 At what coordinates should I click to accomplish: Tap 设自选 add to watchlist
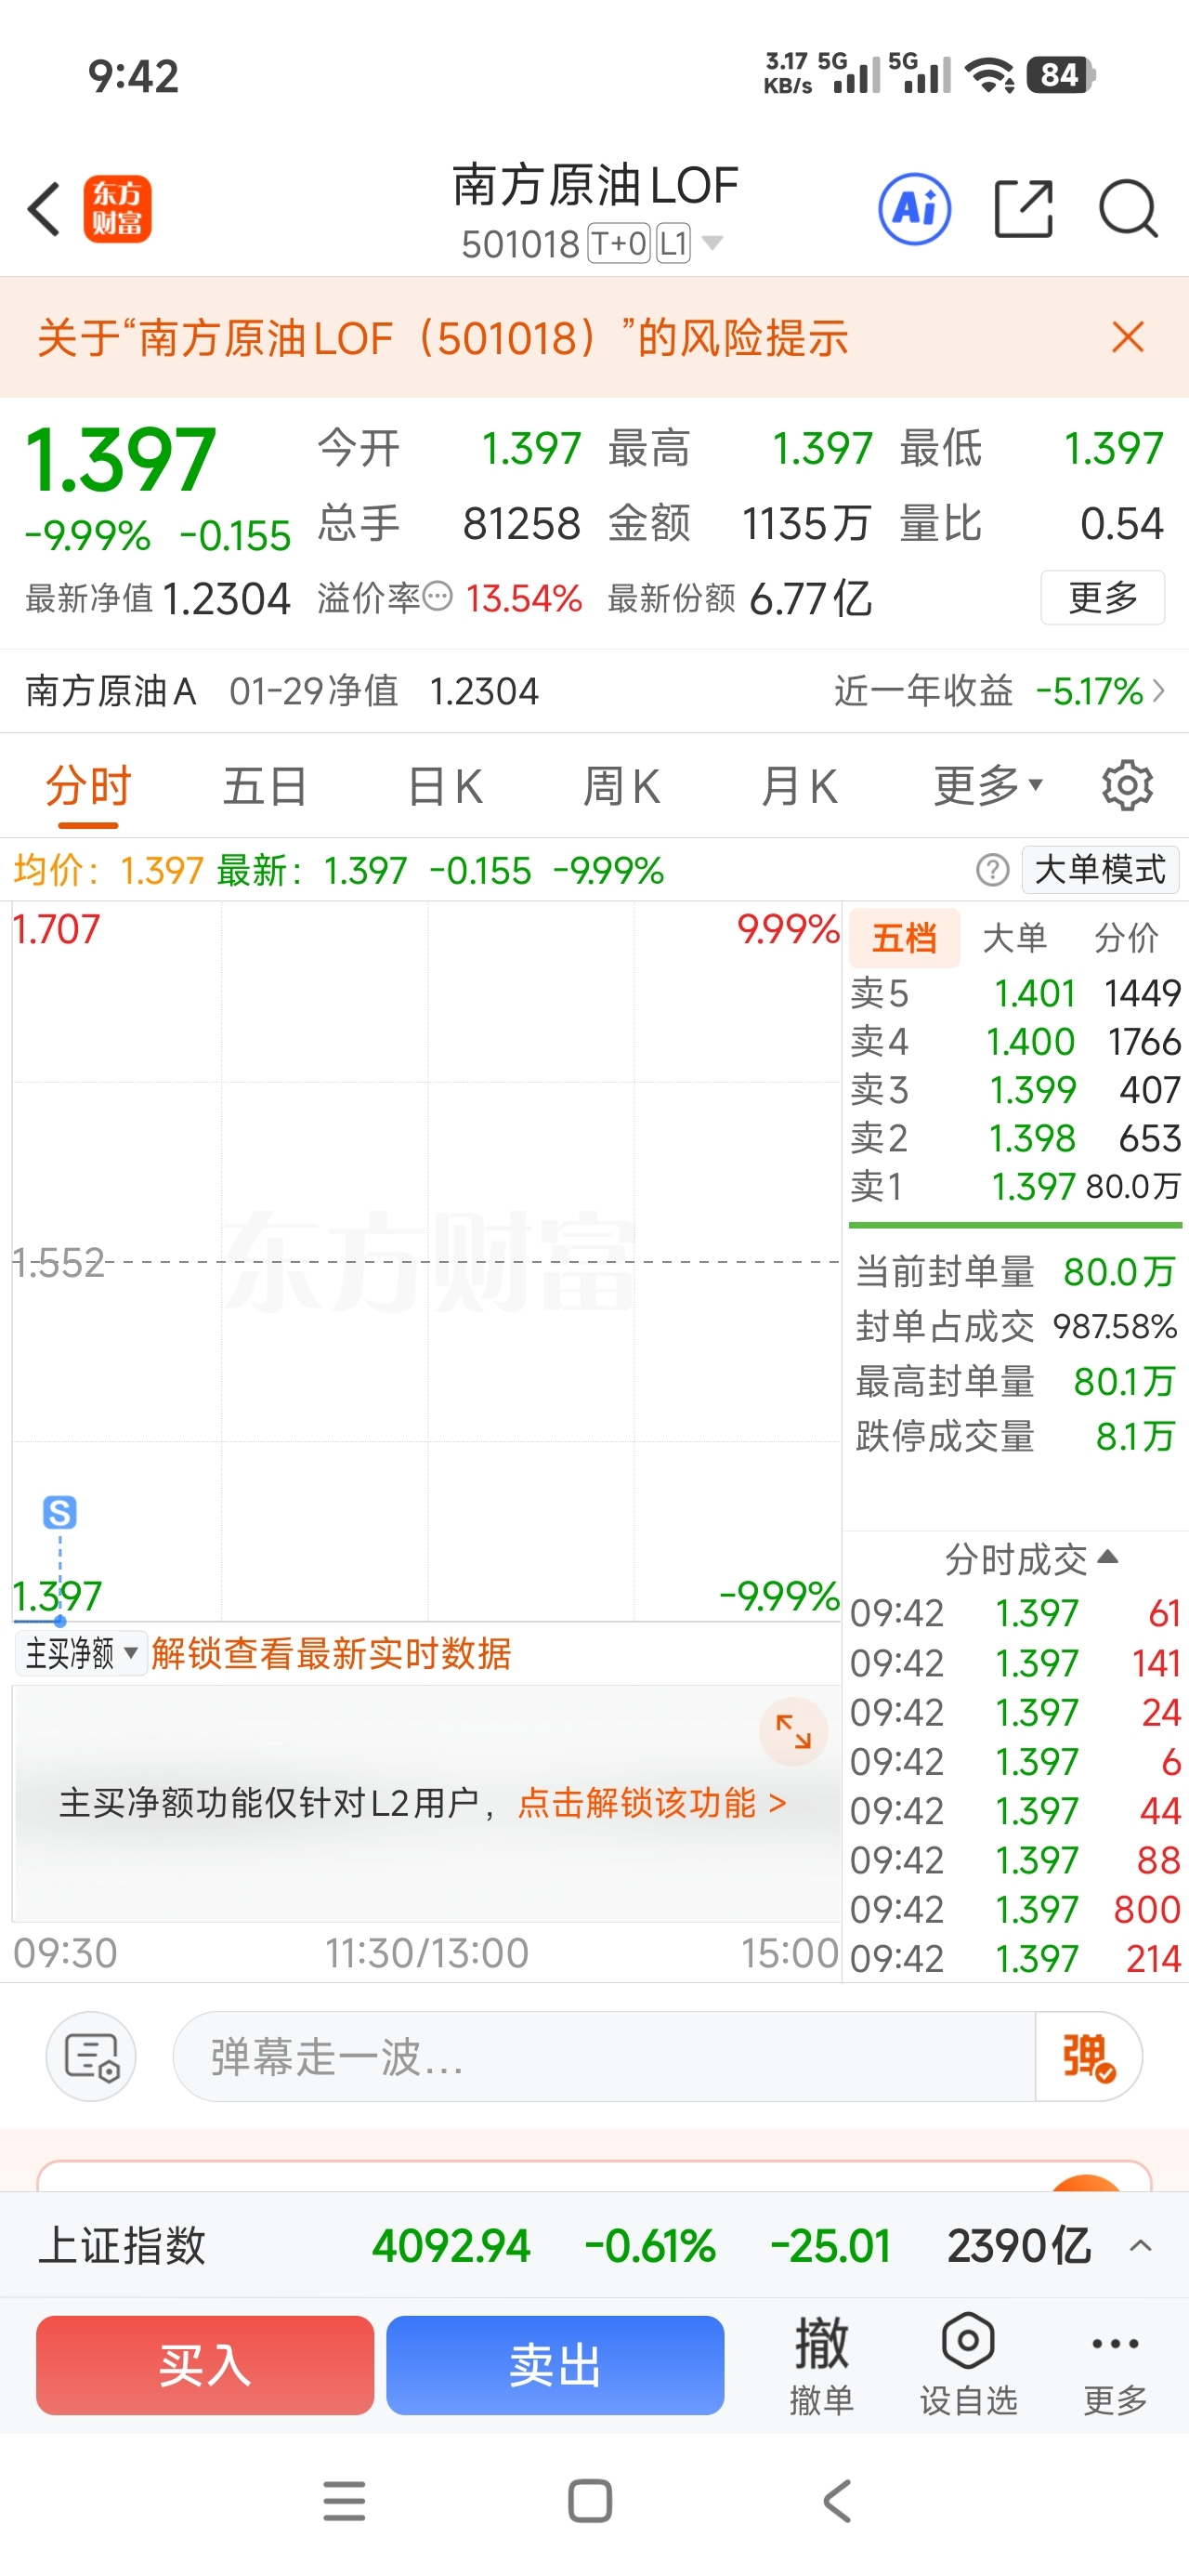(x=968, y=2365)
